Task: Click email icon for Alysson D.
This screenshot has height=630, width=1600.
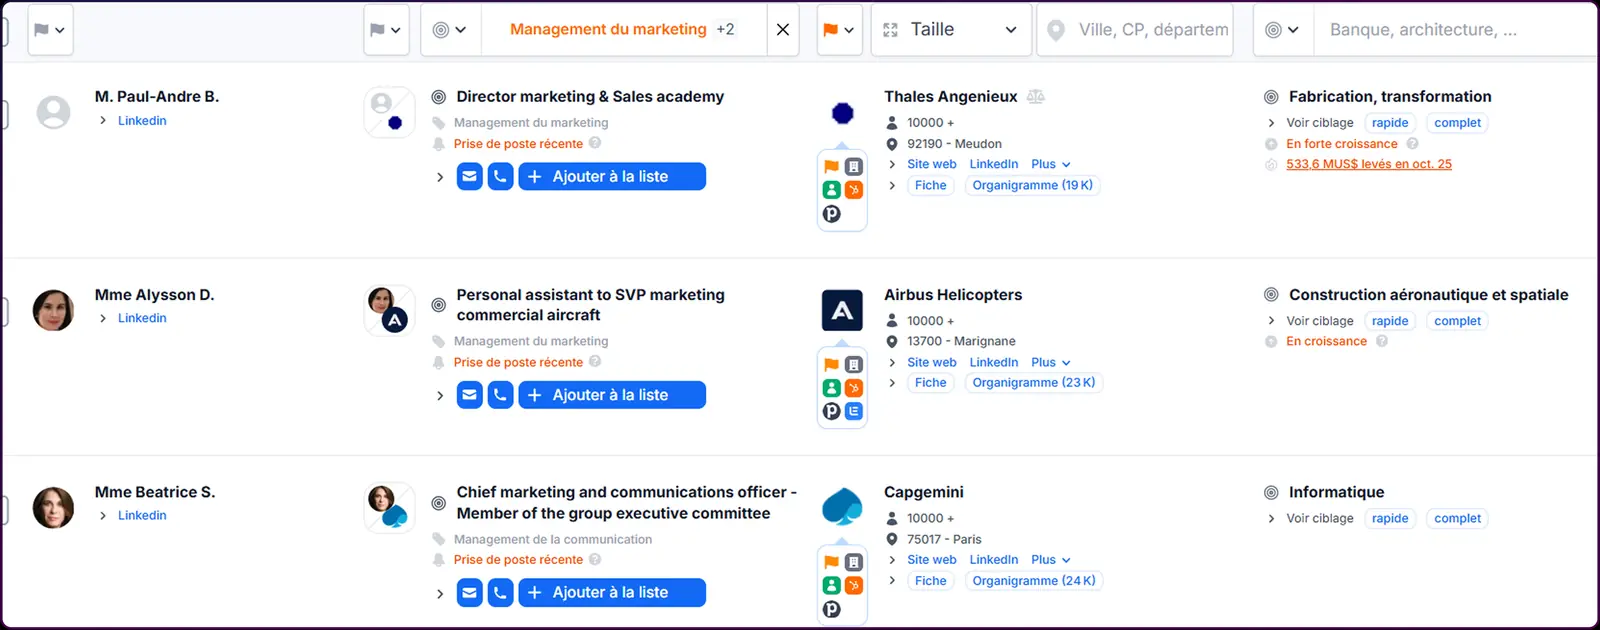Action: tap(470, 395)
